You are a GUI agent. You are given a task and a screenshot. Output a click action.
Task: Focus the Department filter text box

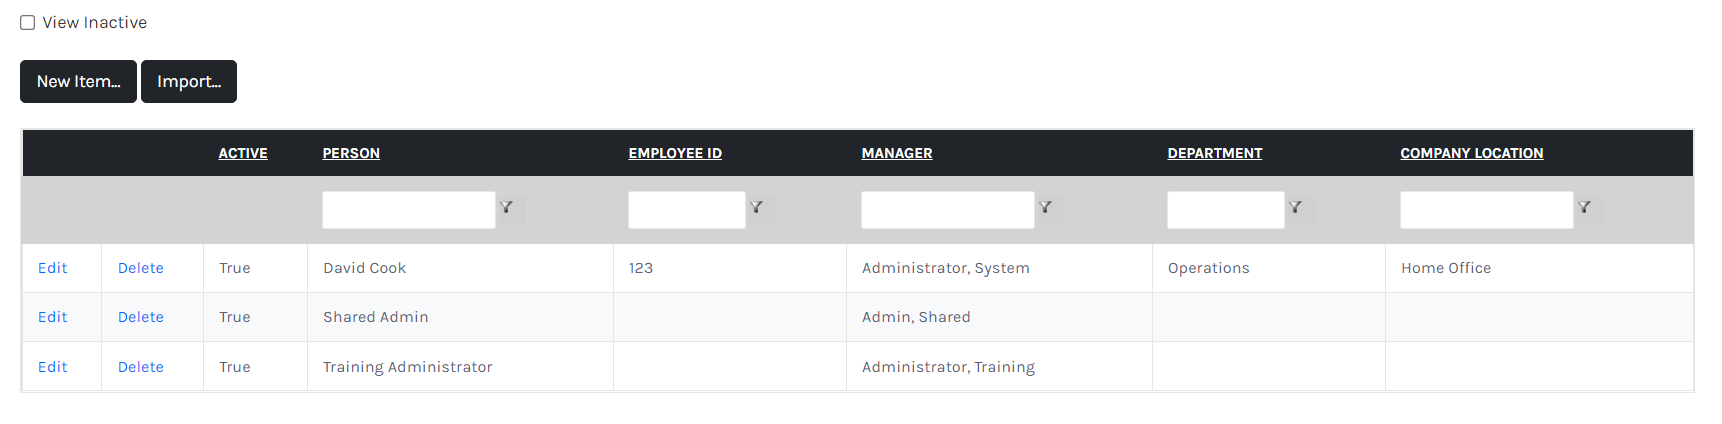pyautogui.click(x=1226, y=210)
